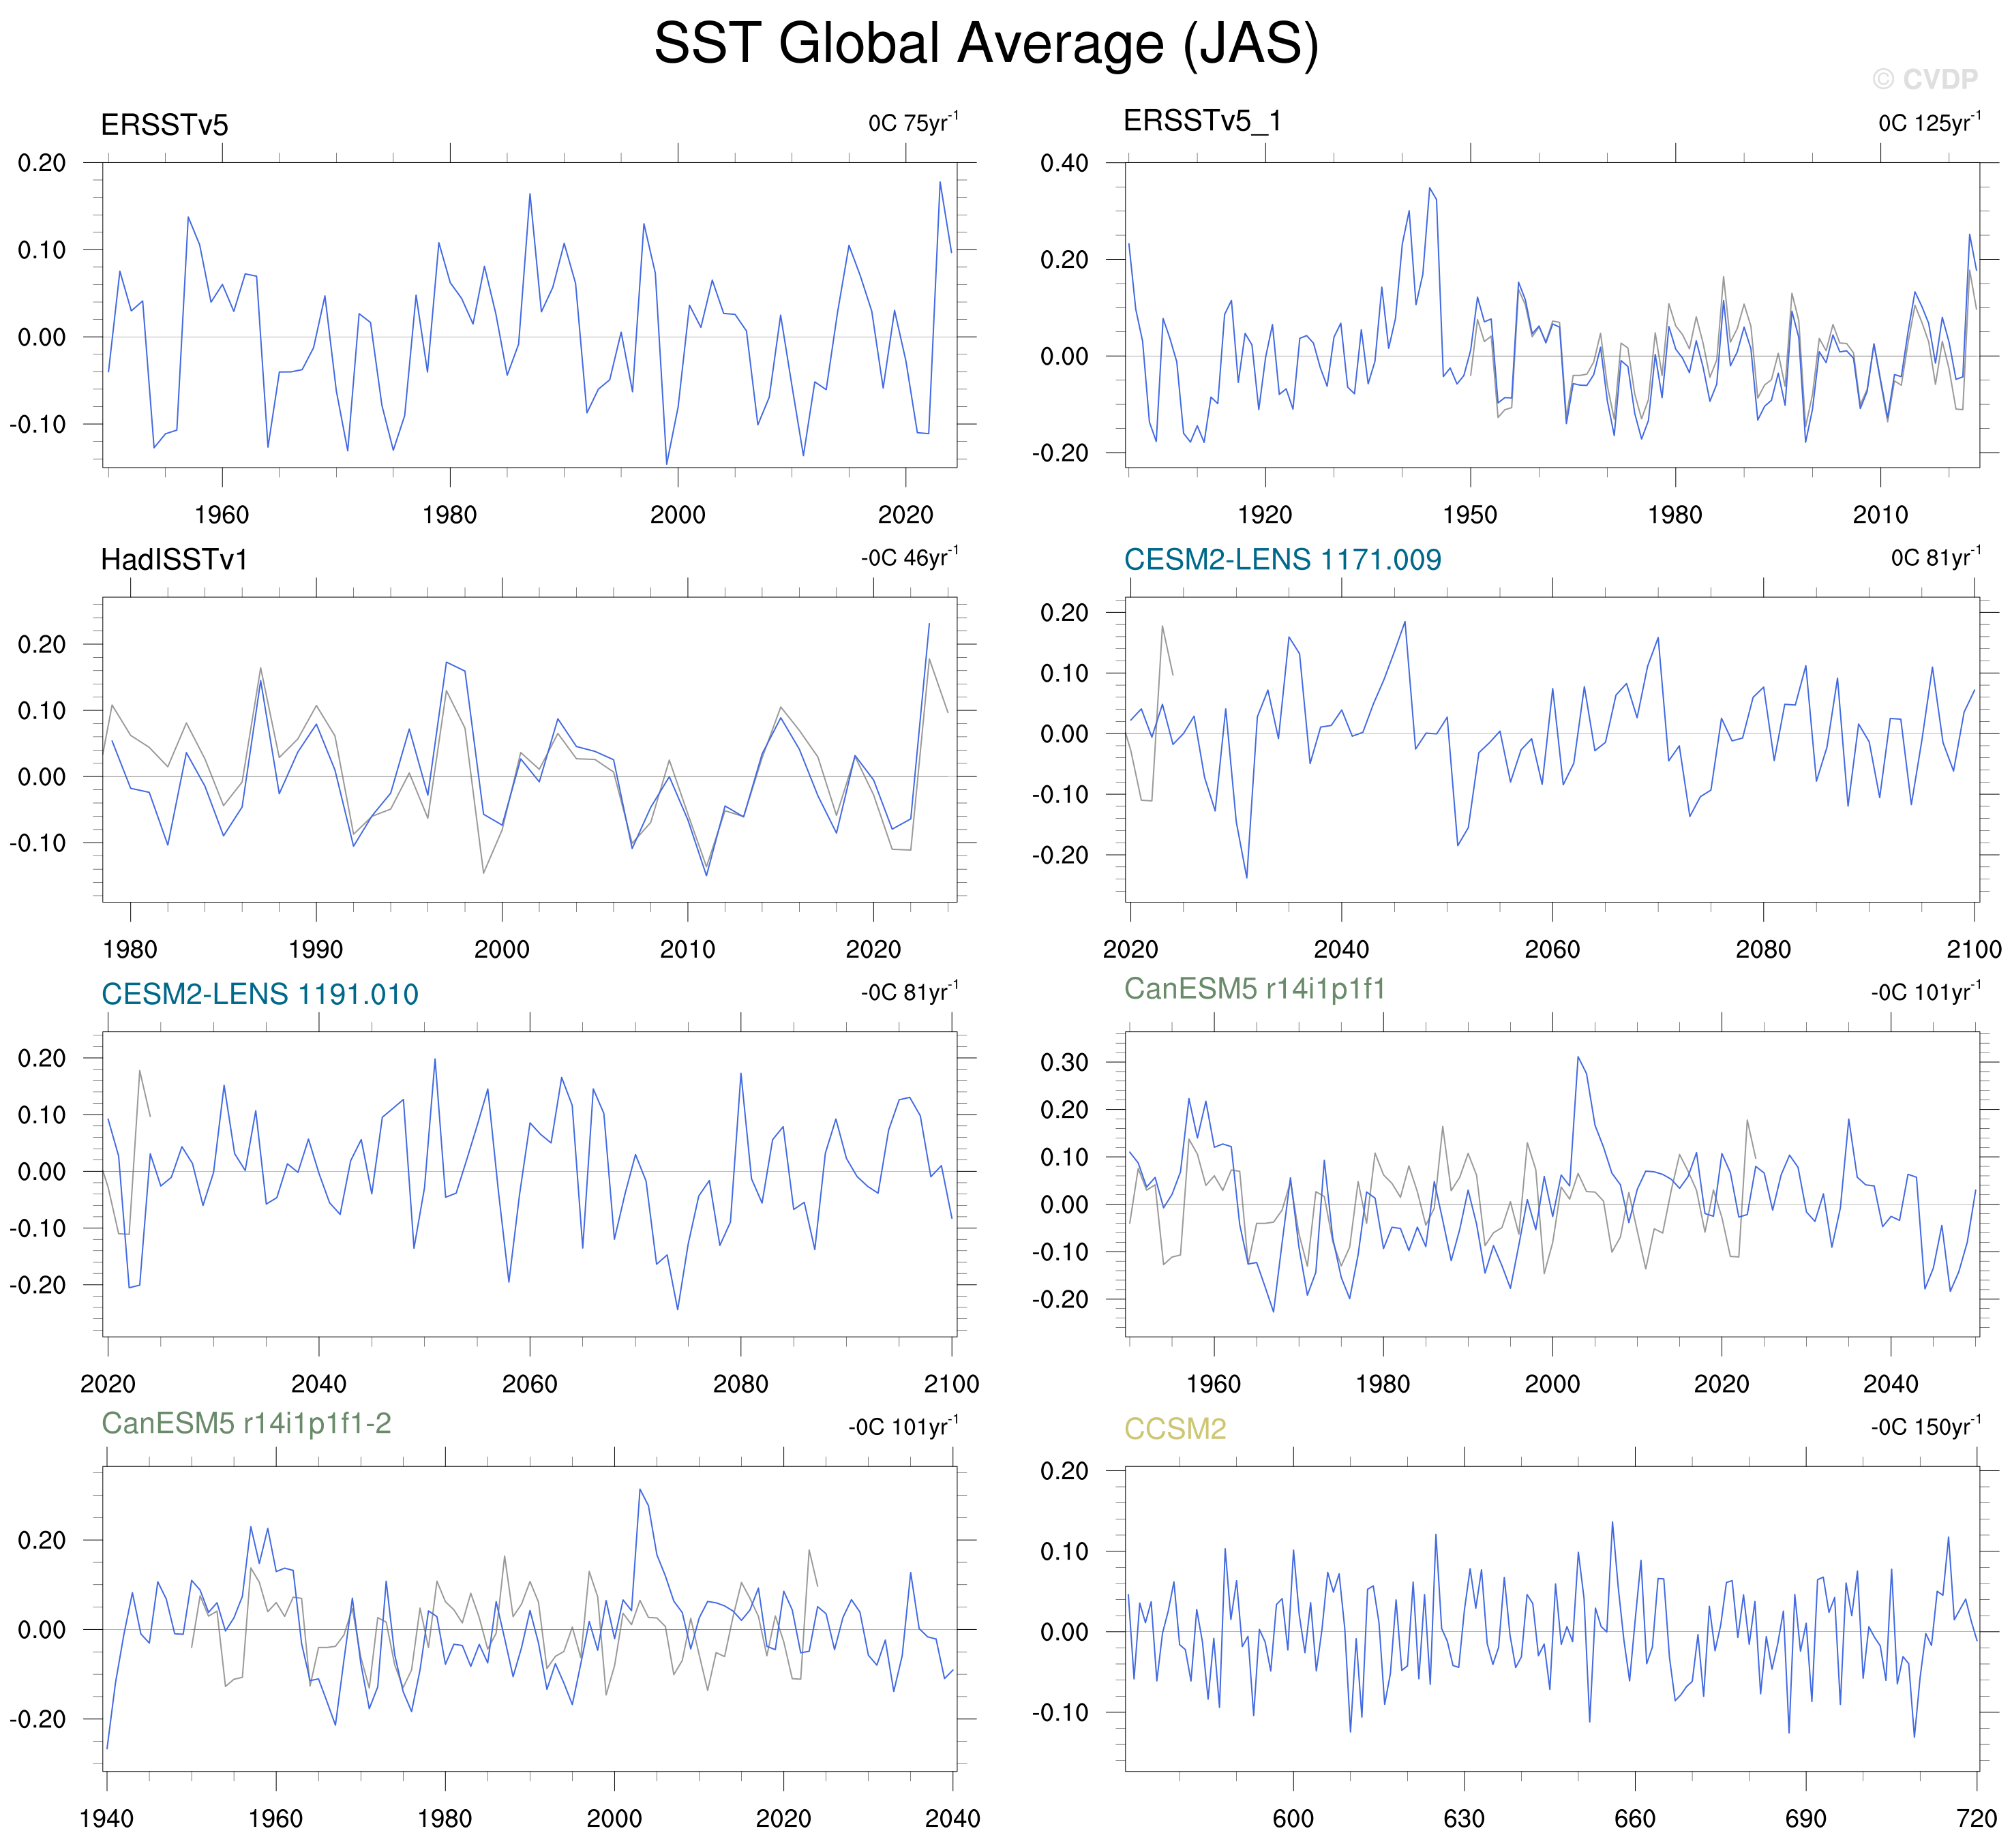Click the 0.40 y-axis label in ERSSTv5_1
The width and height of the screenshot is (2012, 1848).
pos(1064,163)
